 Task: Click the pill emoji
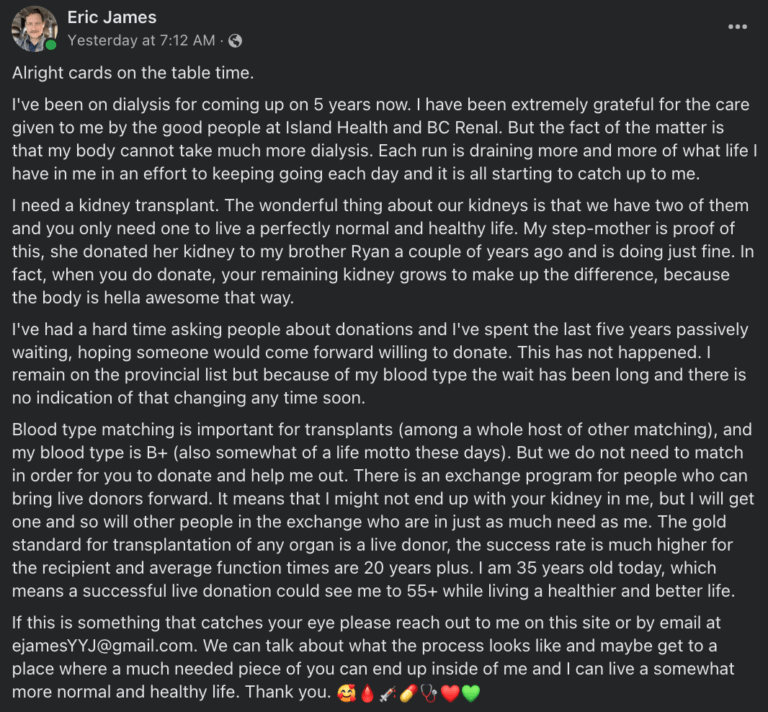tap(409, 691)
